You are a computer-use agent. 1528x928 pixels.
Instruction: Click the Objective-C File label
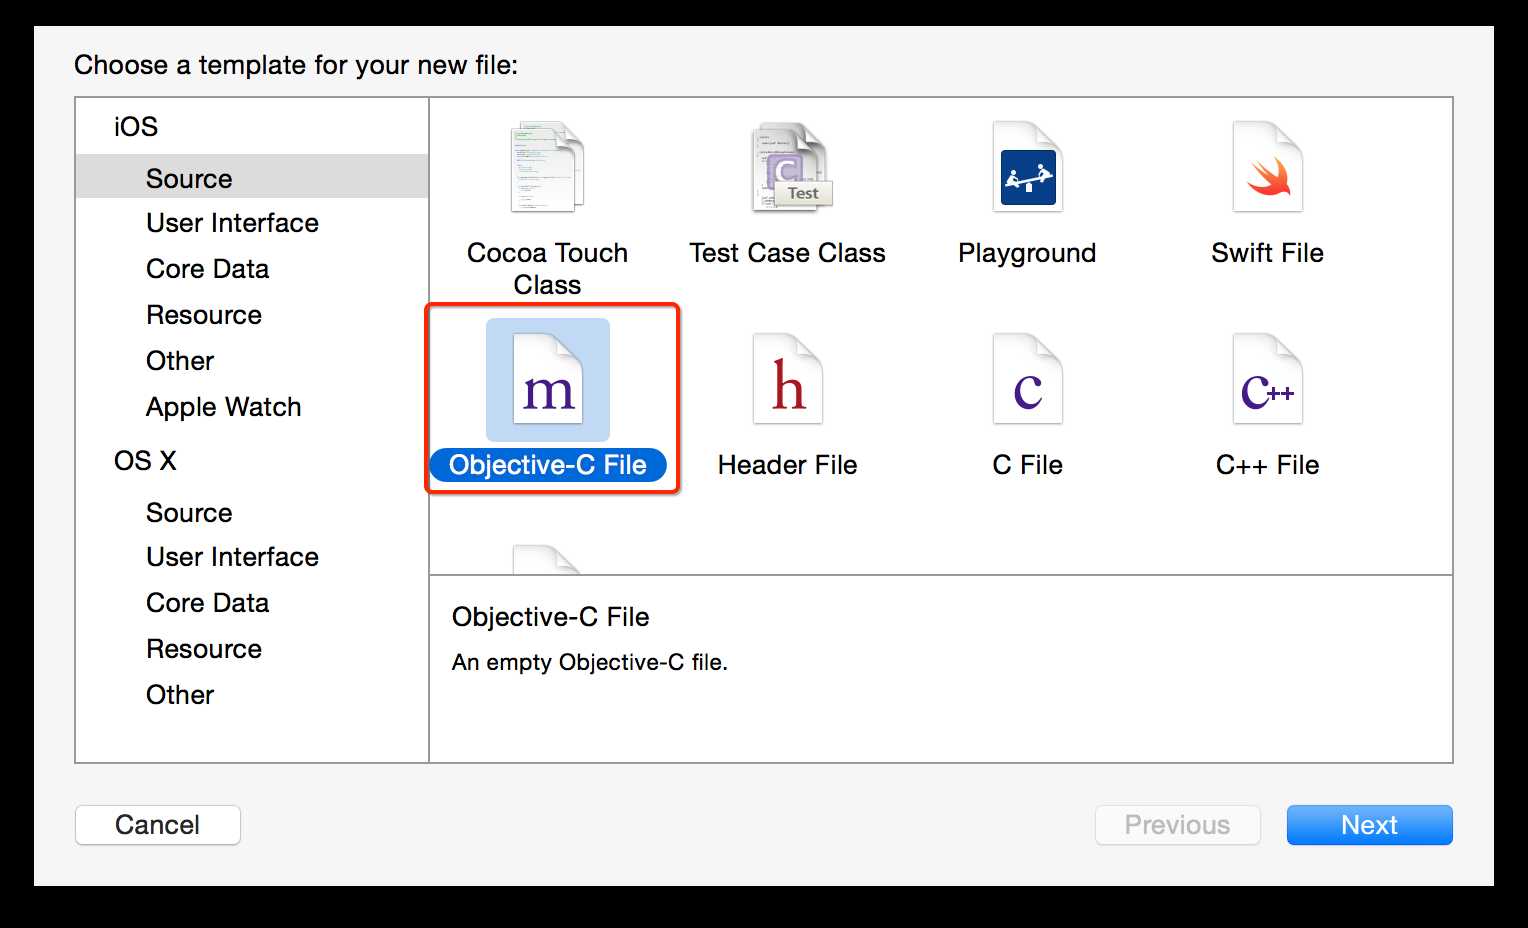click(x=548, y=465)
